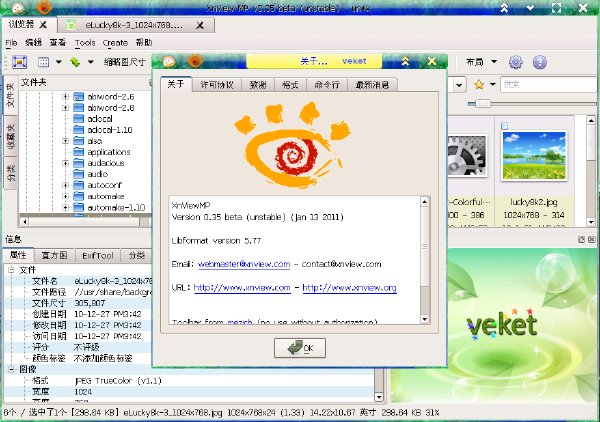Screen dimensions: 600x422
Task: Select the audio folder
Action: click(98, 174)
